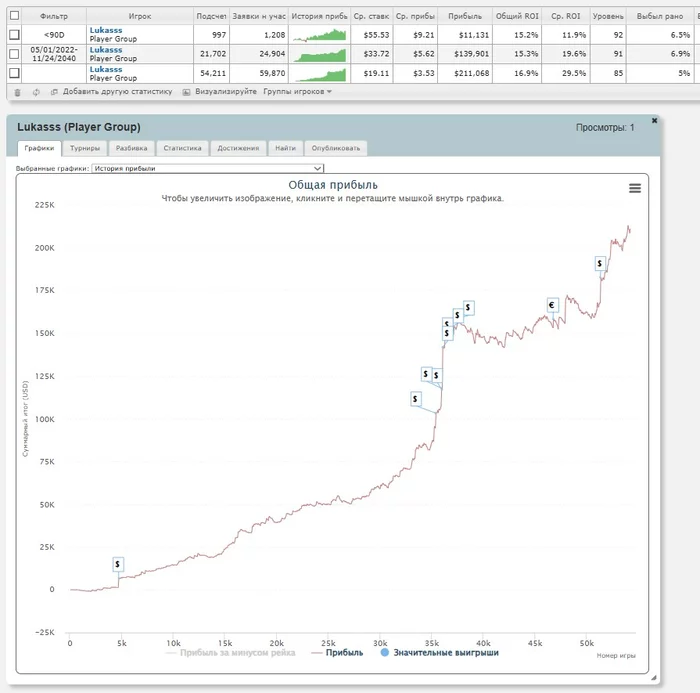Click the $ win marker near 5k games
The height and width of the screenshot is (693, 700).
pos(118,564)
